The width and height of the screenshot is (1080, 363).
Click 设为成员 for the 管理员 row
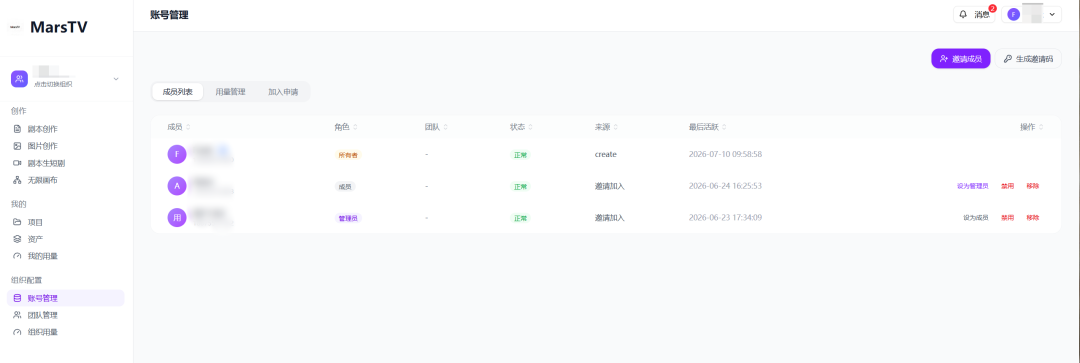point(975,218)
